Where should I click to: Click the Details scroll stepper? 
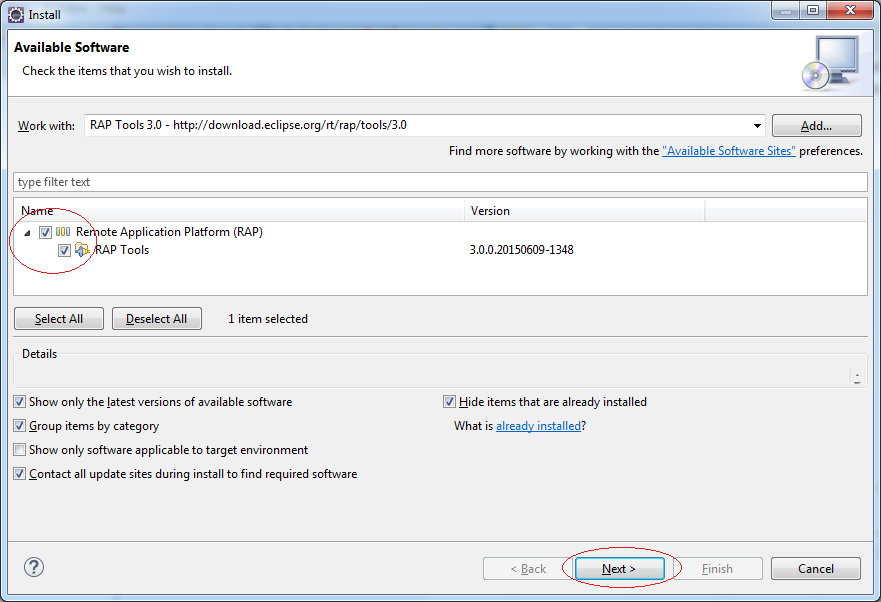tap(857, 378)
